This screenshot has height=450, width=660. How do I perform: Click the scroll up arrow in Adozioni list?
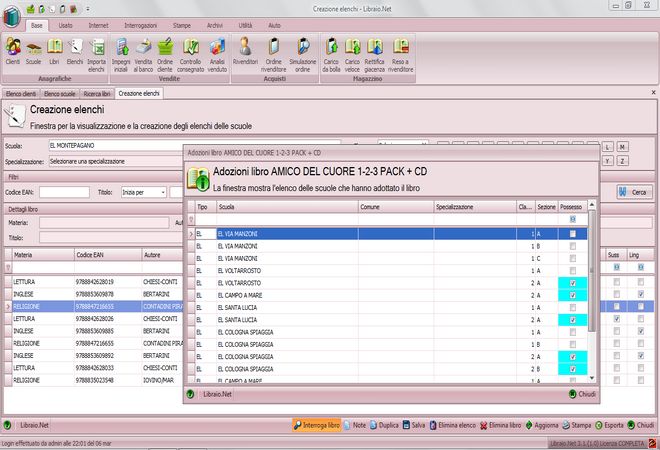(591, 205)
